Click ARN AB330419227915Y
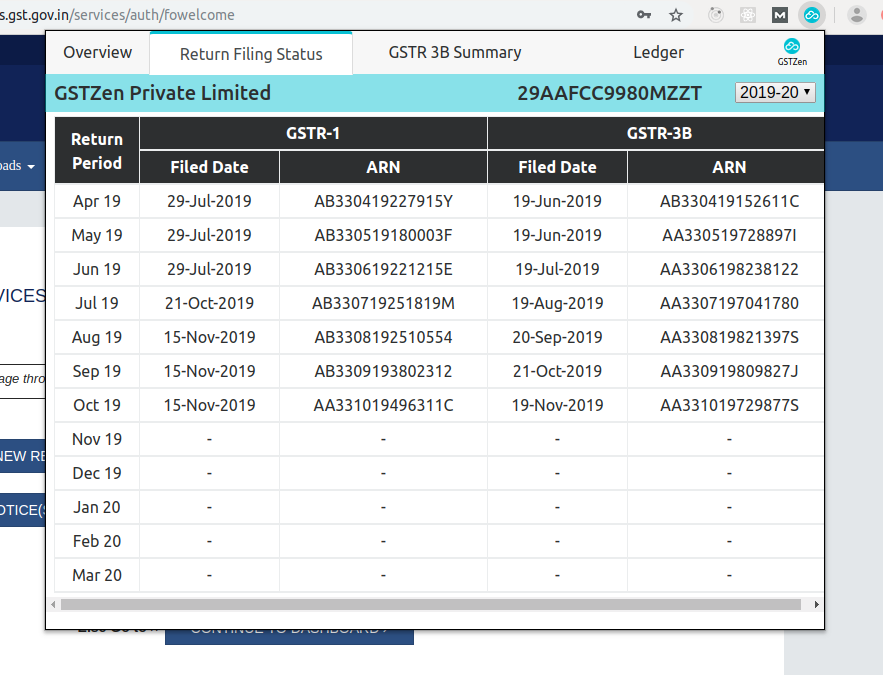The width and height of the screenshot is (883, 675). point(383,202)
